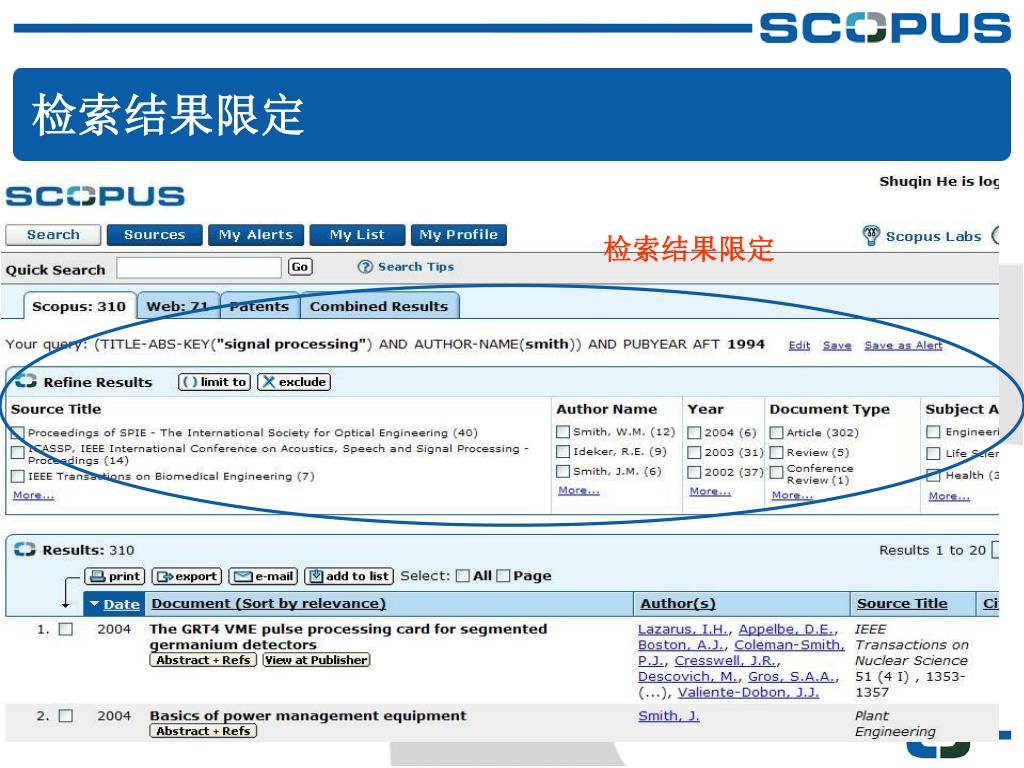
Task: Click the add to list button
Action: pyautogui.click(x=349, y=576)
